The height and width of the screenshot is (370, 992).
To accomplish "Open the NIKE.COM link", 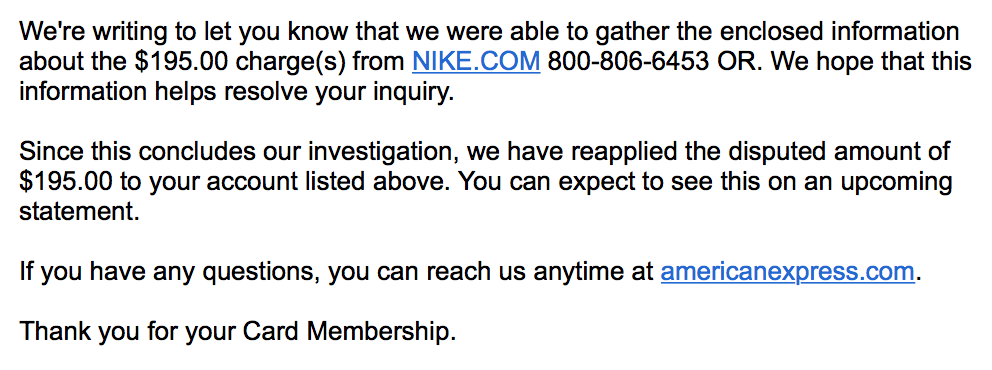I will (x=476, y=62).
